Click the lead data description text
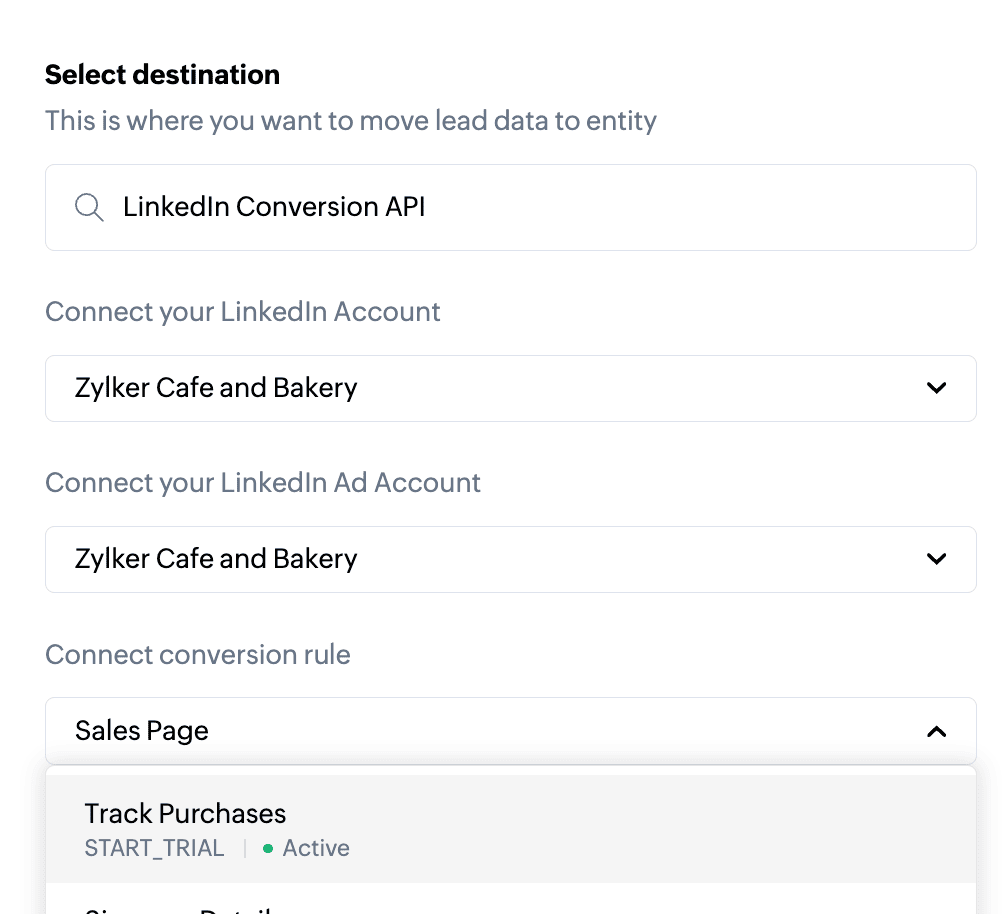This screenshot has height=914, width=1006. [x=351, y=121]
